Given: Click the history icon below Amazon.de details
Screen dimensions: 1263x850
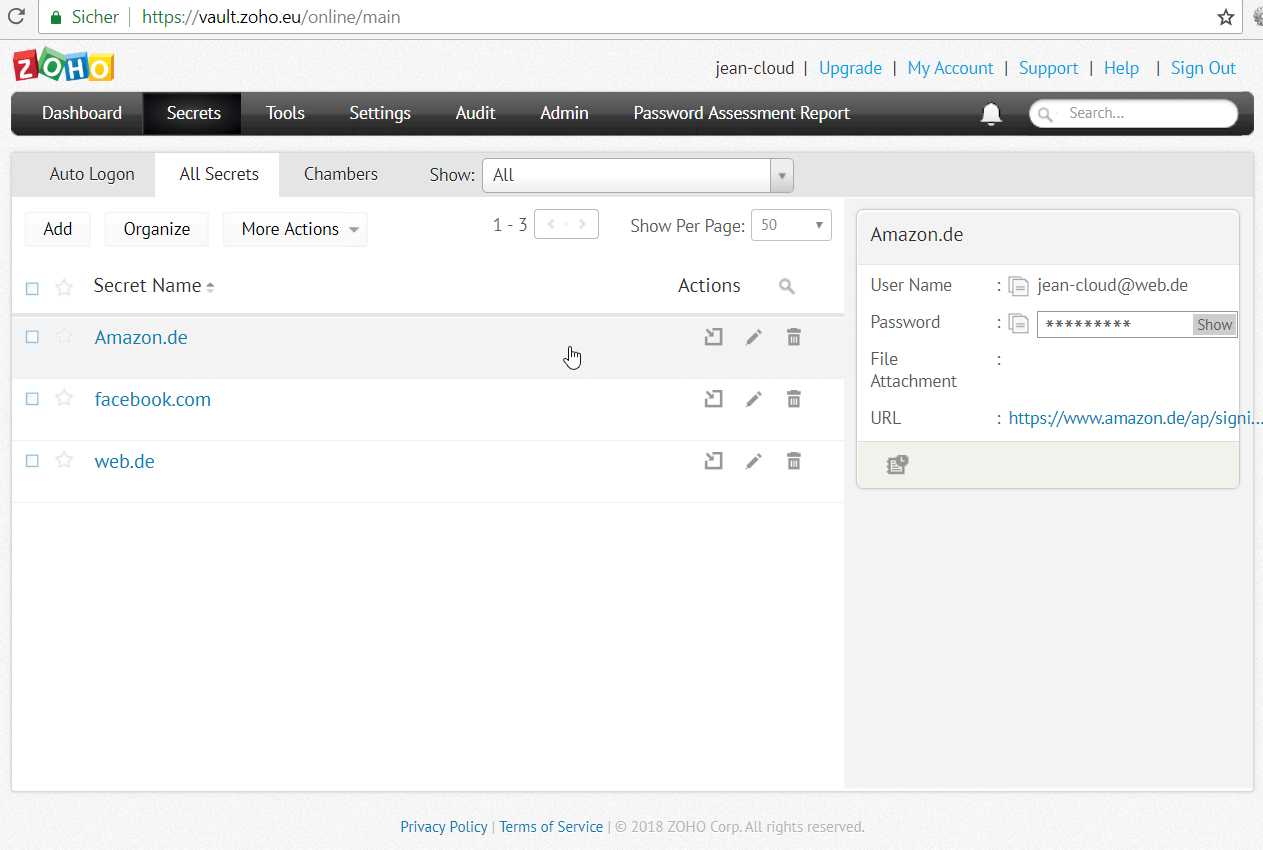Looking at the screenshot, I should pos(897,464).
